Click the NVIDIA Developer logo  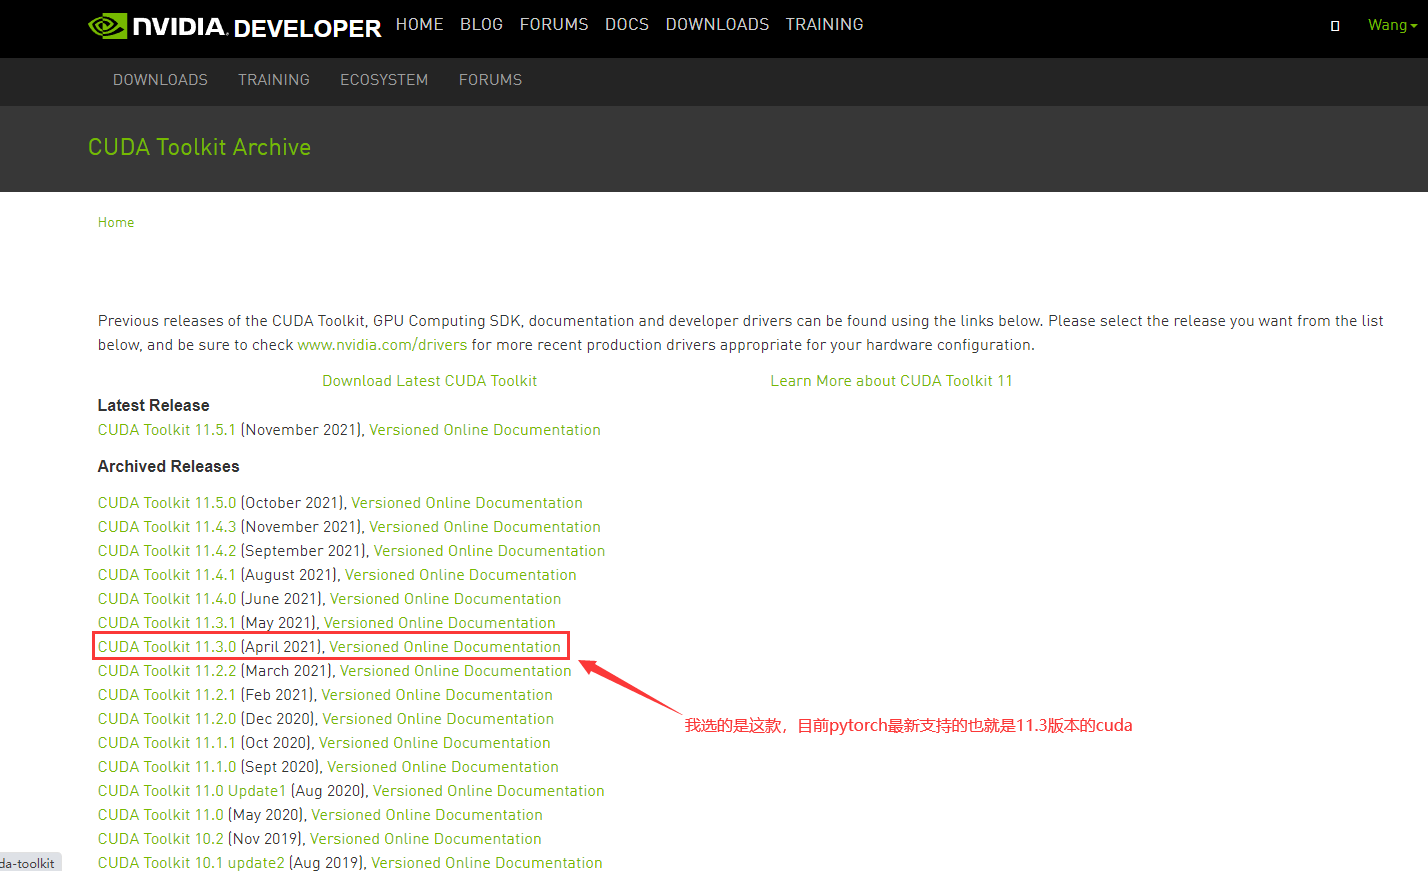click(235, 26)
